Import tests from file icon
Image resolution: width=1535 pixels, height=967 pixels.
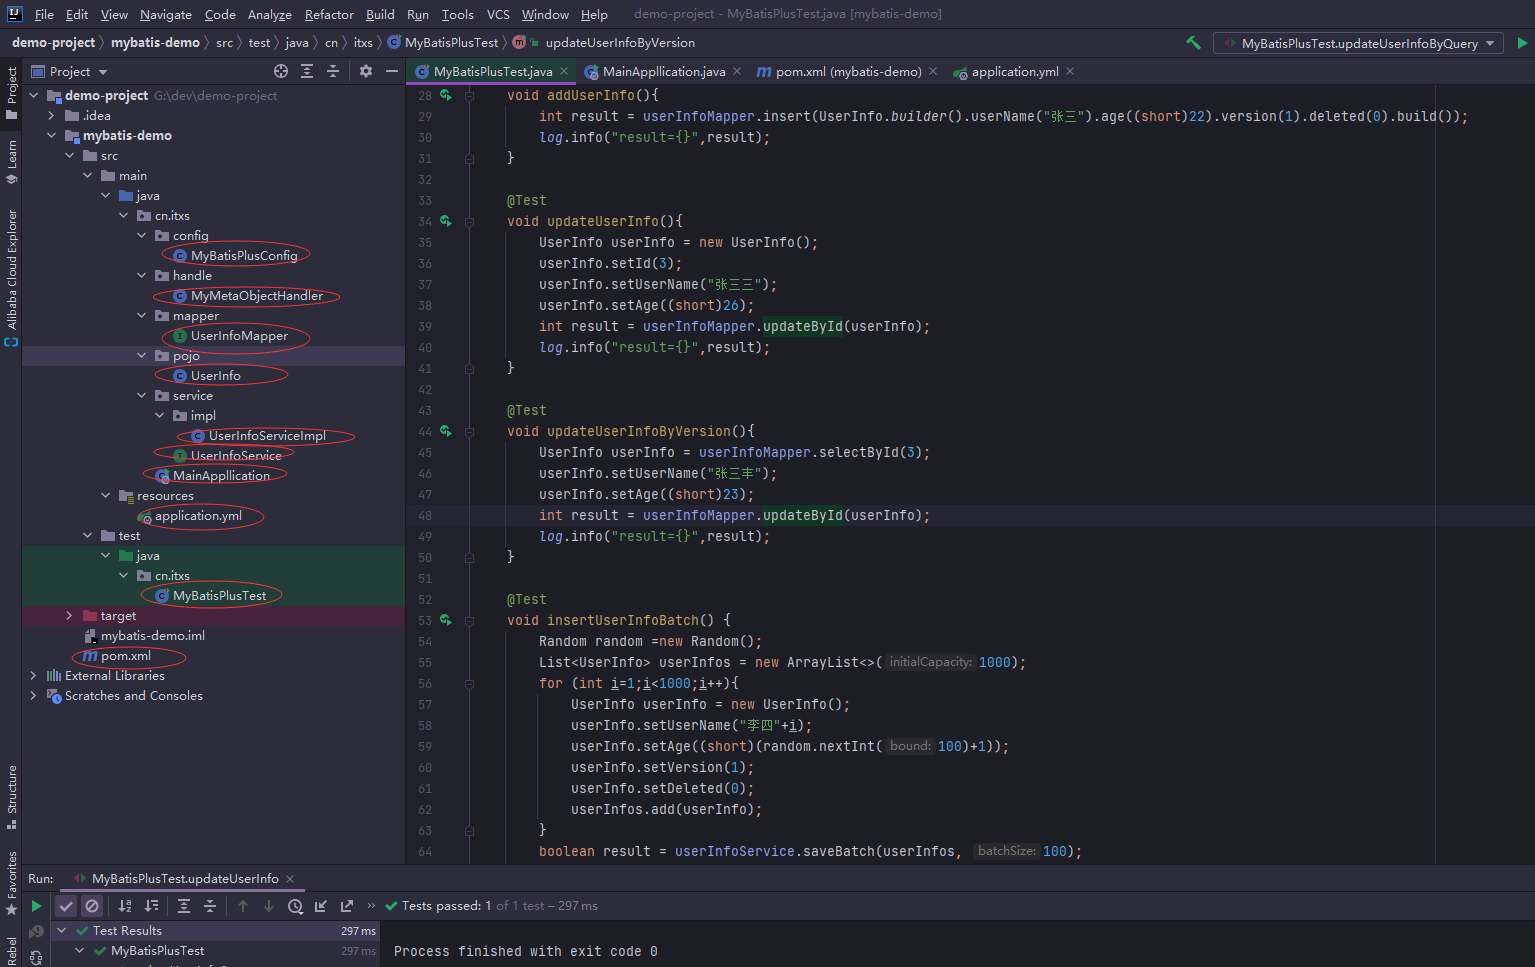[x=321, y=906]
